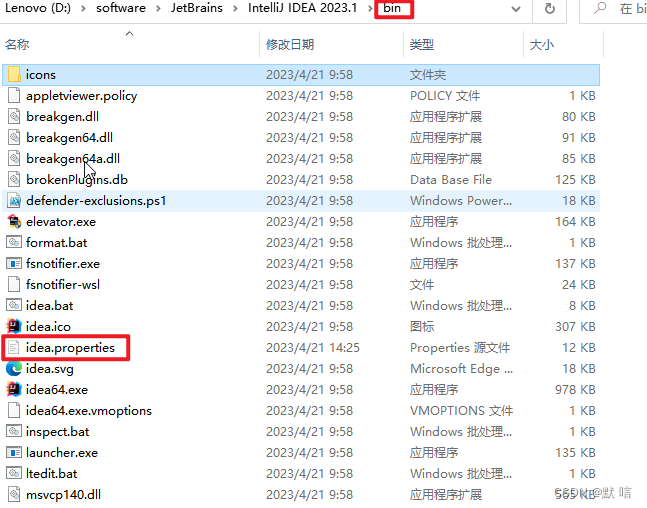Click the Properties 源文件 type cell
Screen dimensions: 647x508
460,348
